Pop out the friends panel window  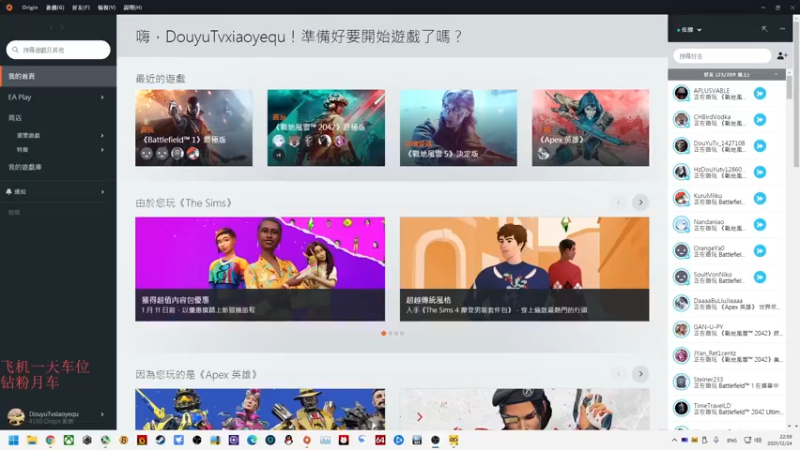click(x=764, y=29)
